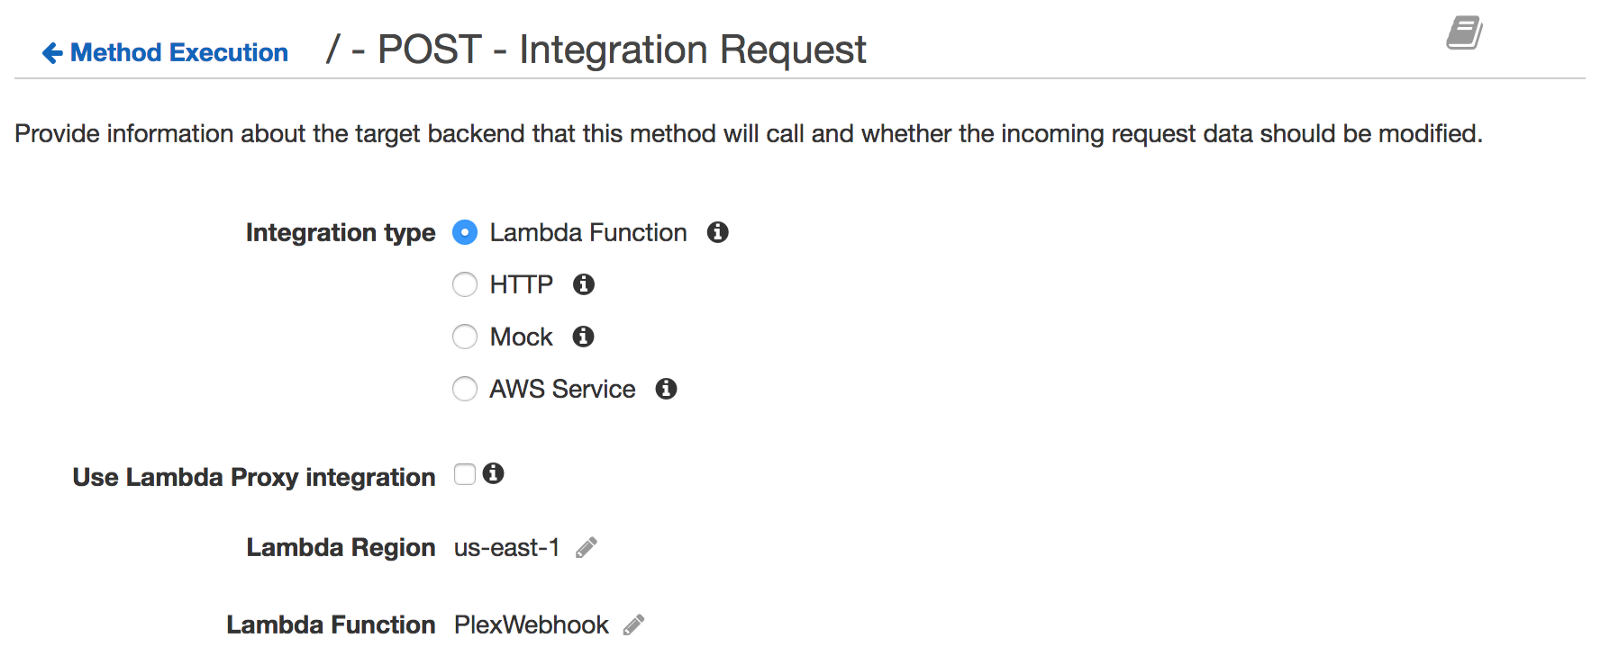Go back via Method Execution link
Image resolution: width=1600 pixels, height=664 pixels.
point(179,53)
